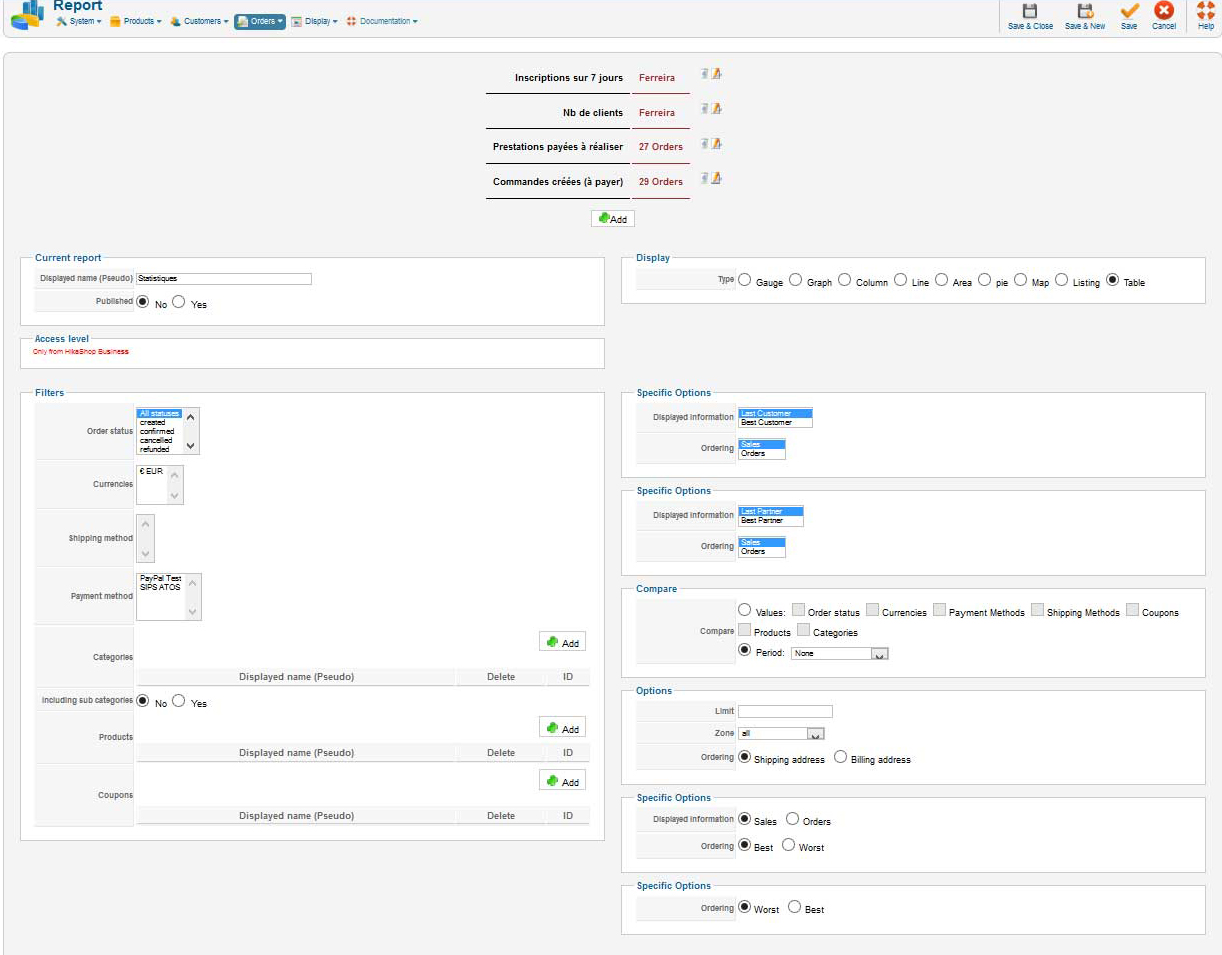Click Add in the Coupons filter row
Screen dimensions: 1222x955
(x=562, y=781)
